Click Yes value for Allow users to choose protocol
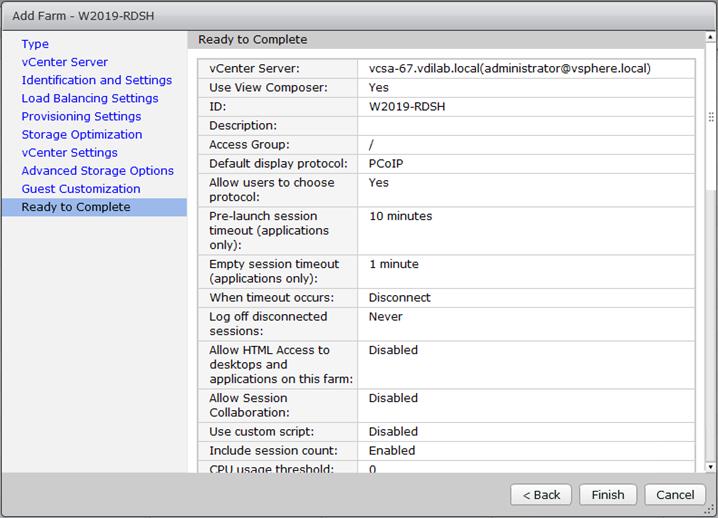 click(x=378, y=183)
